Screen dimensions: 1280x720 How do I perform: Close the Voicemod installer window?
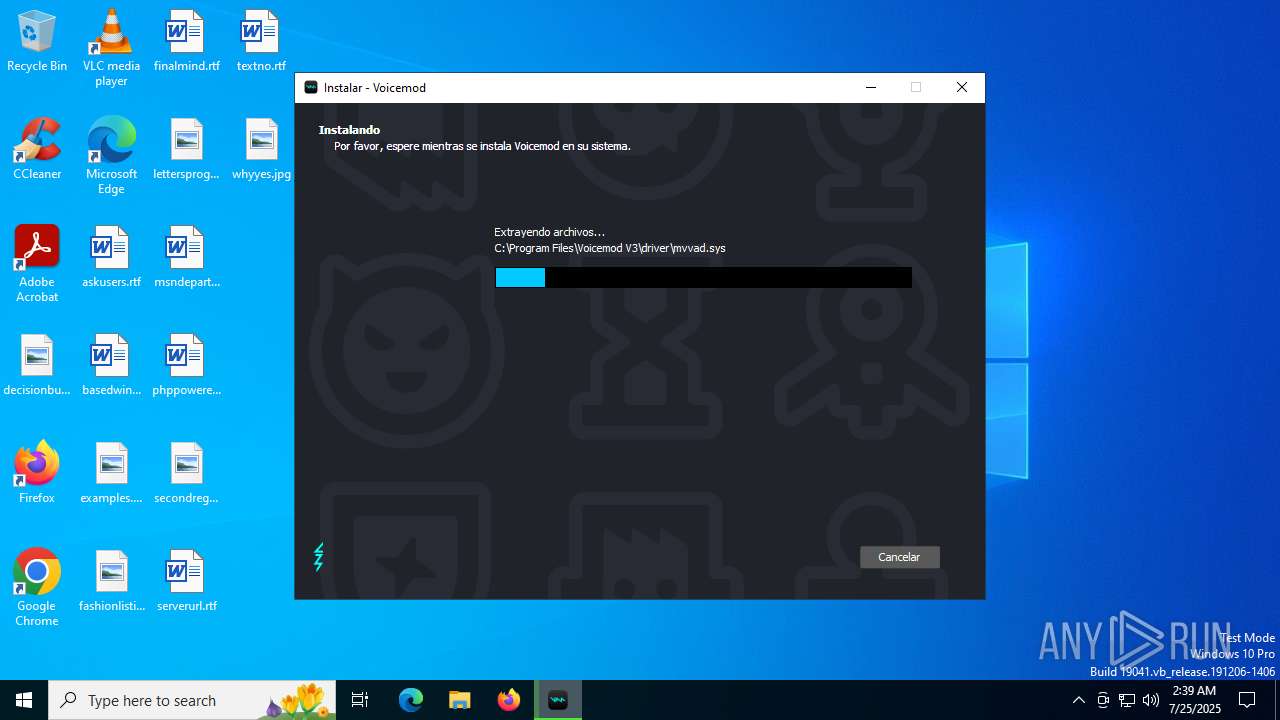click(962, 88)
